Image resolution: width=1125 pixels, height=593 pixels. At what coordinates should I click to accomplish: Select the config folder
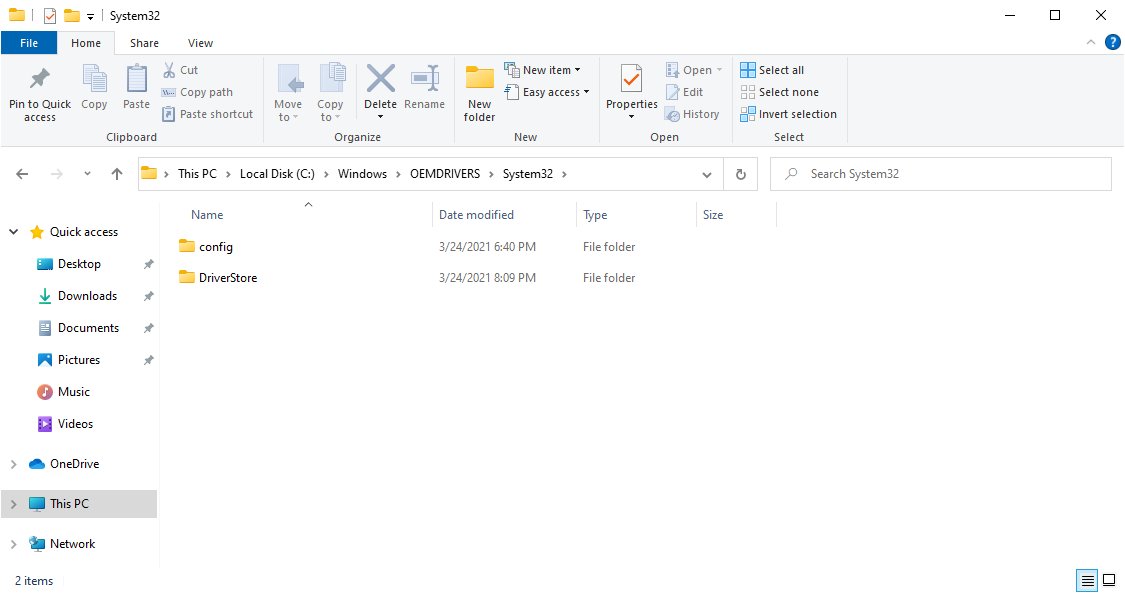[215, 247]
